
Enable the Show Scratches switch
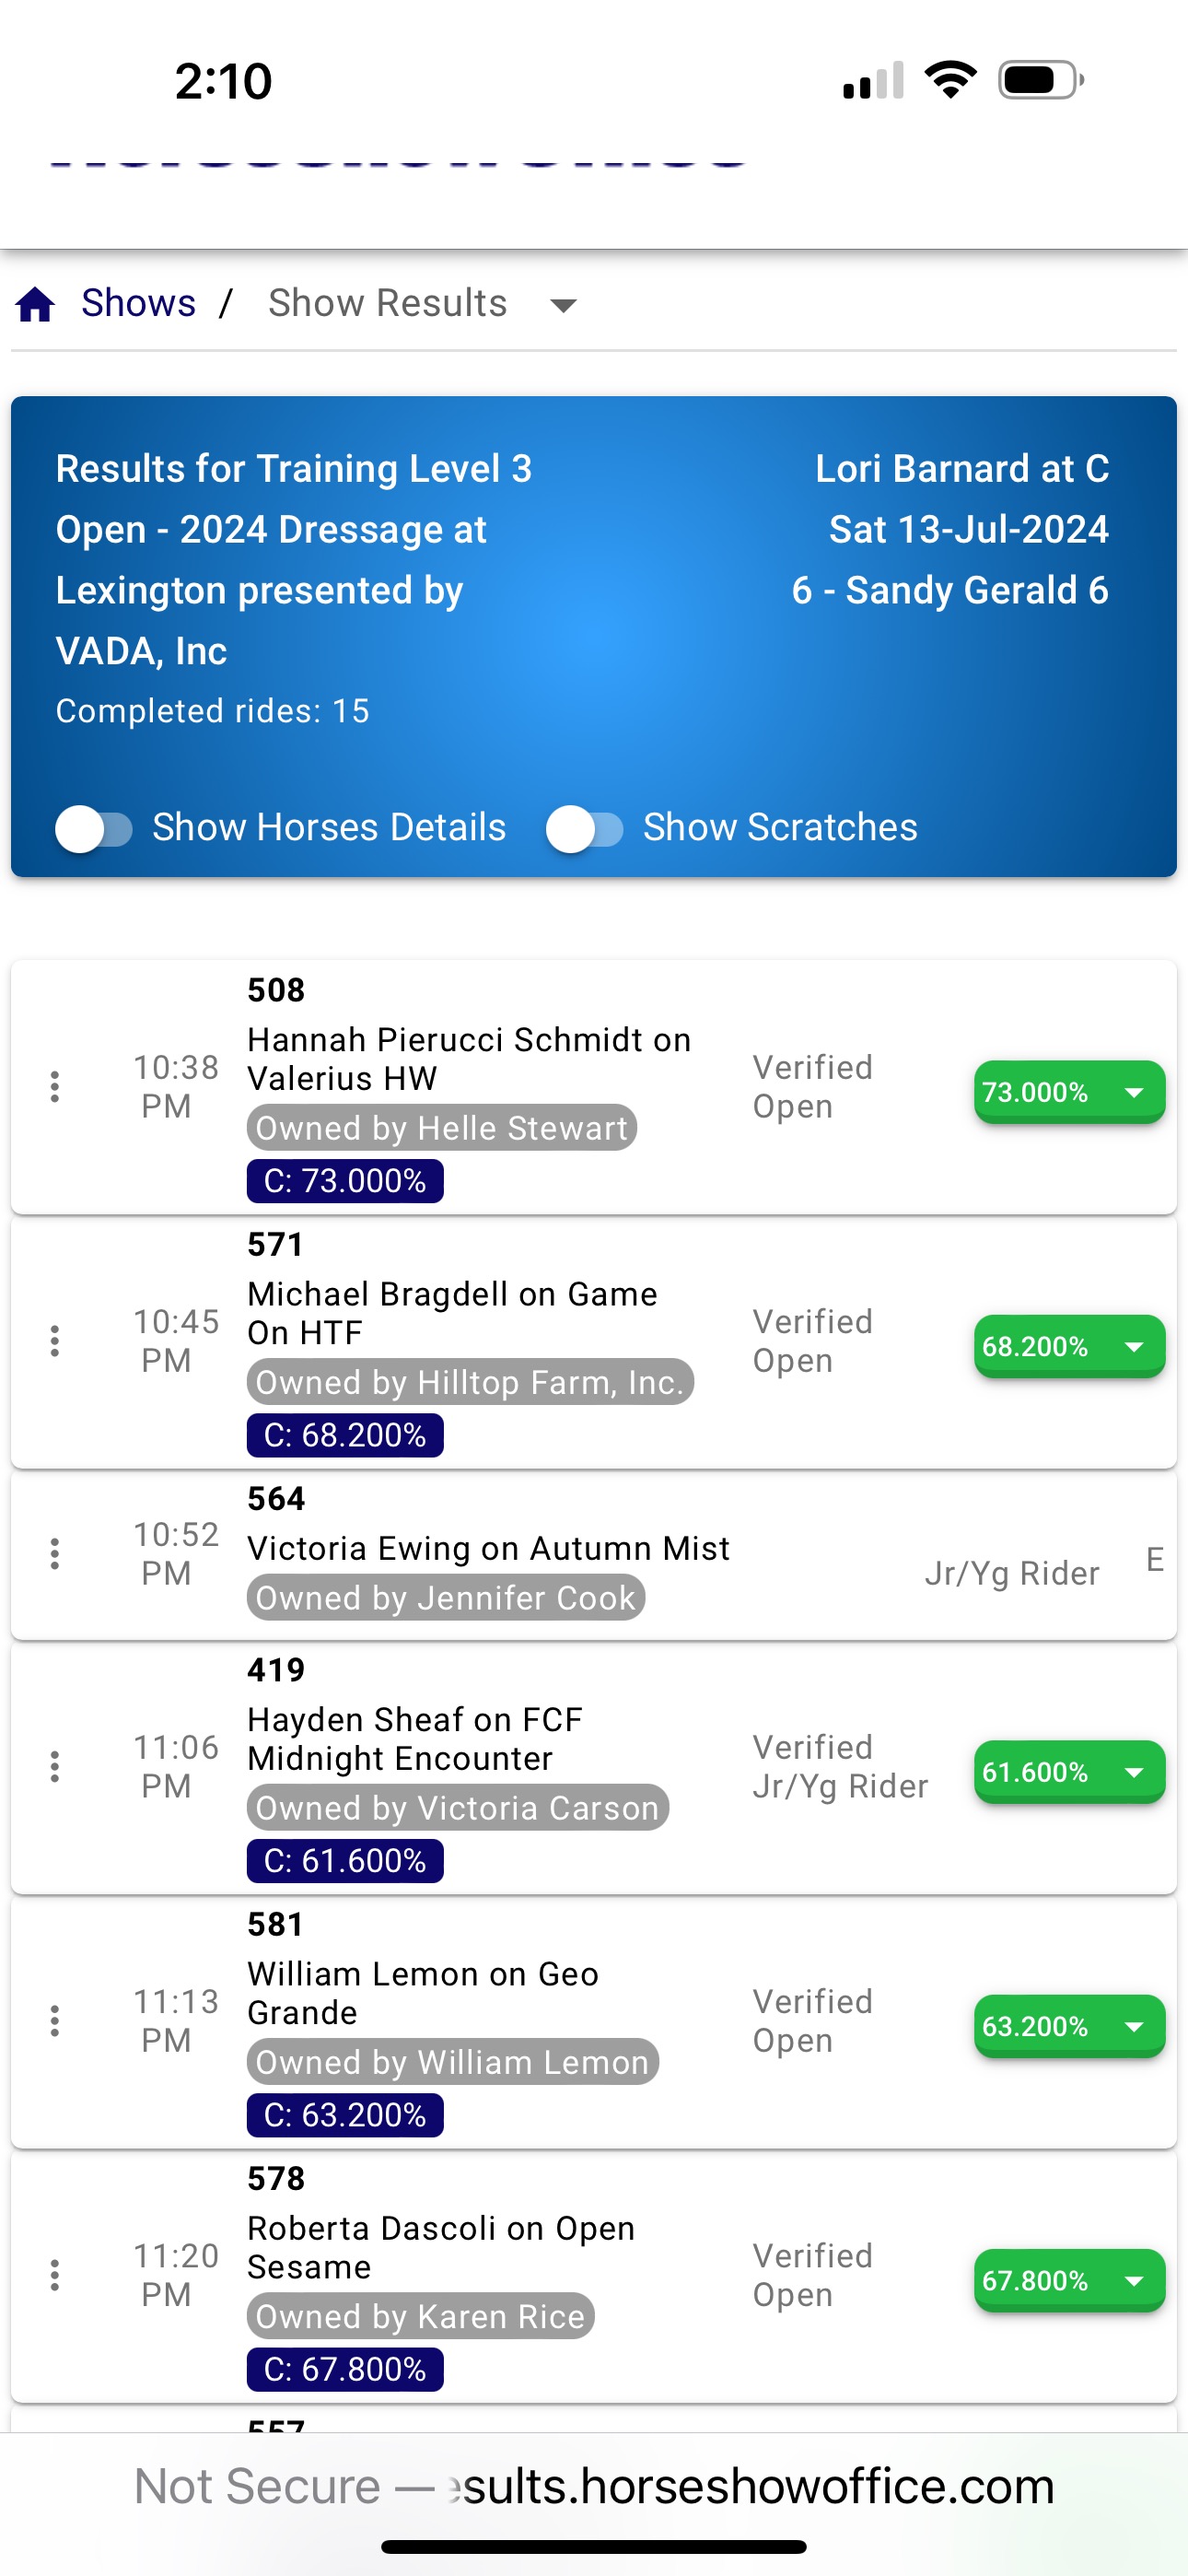point(584,829)
